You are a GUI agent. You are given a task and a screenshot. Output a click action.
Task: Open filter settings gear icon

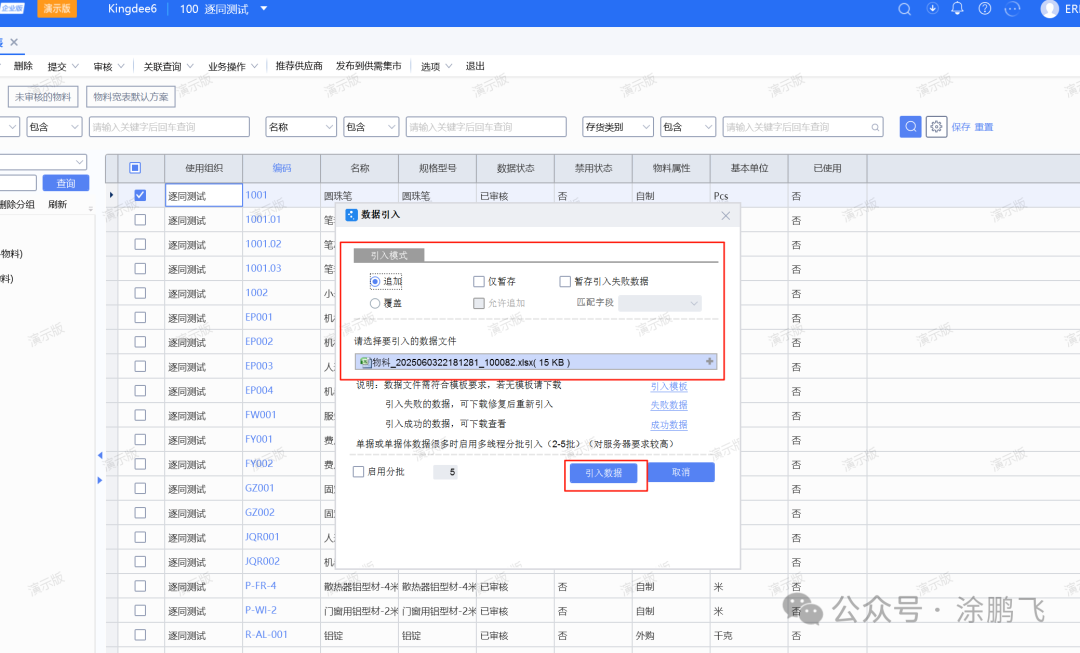click(x=936, y=127)
